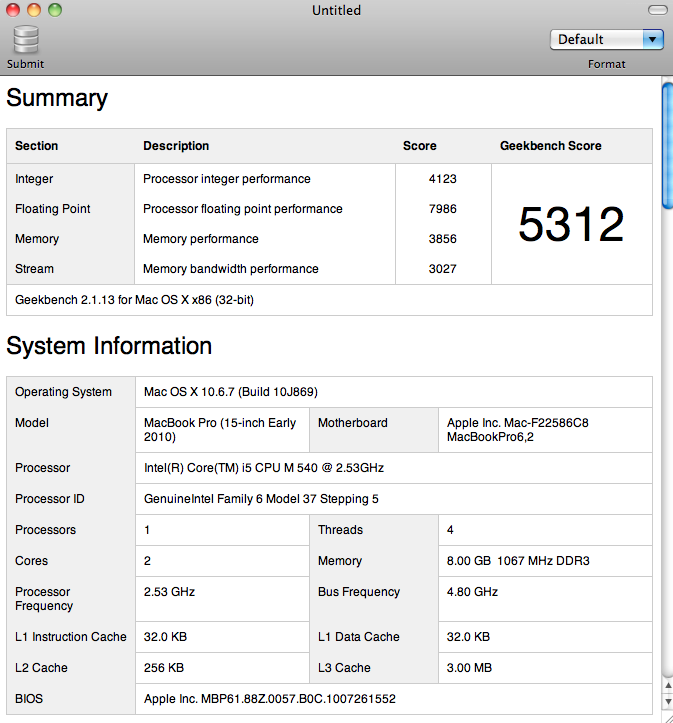Click the Description column header
Image resolution: width=673 pixels, height=723 pixels.
176,146
